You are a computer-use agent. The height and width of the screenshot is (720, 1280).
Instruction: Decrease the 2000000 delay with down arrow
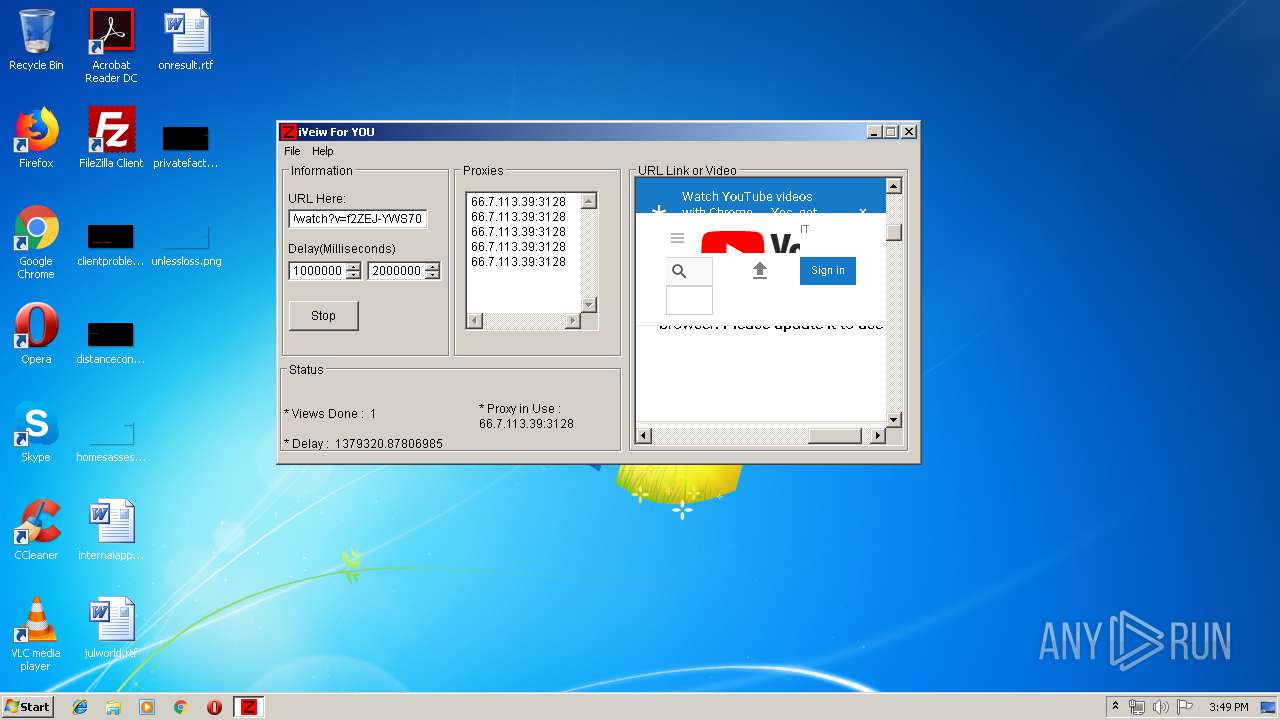pyautogui.click(x=432, y=275)
